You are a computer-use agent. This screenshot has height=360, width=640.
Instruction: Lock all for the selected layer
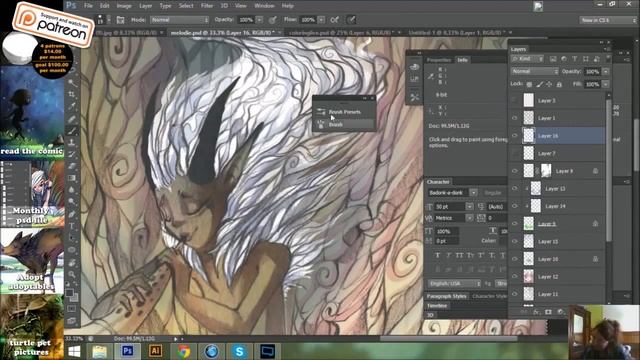(x=559, y=84)
